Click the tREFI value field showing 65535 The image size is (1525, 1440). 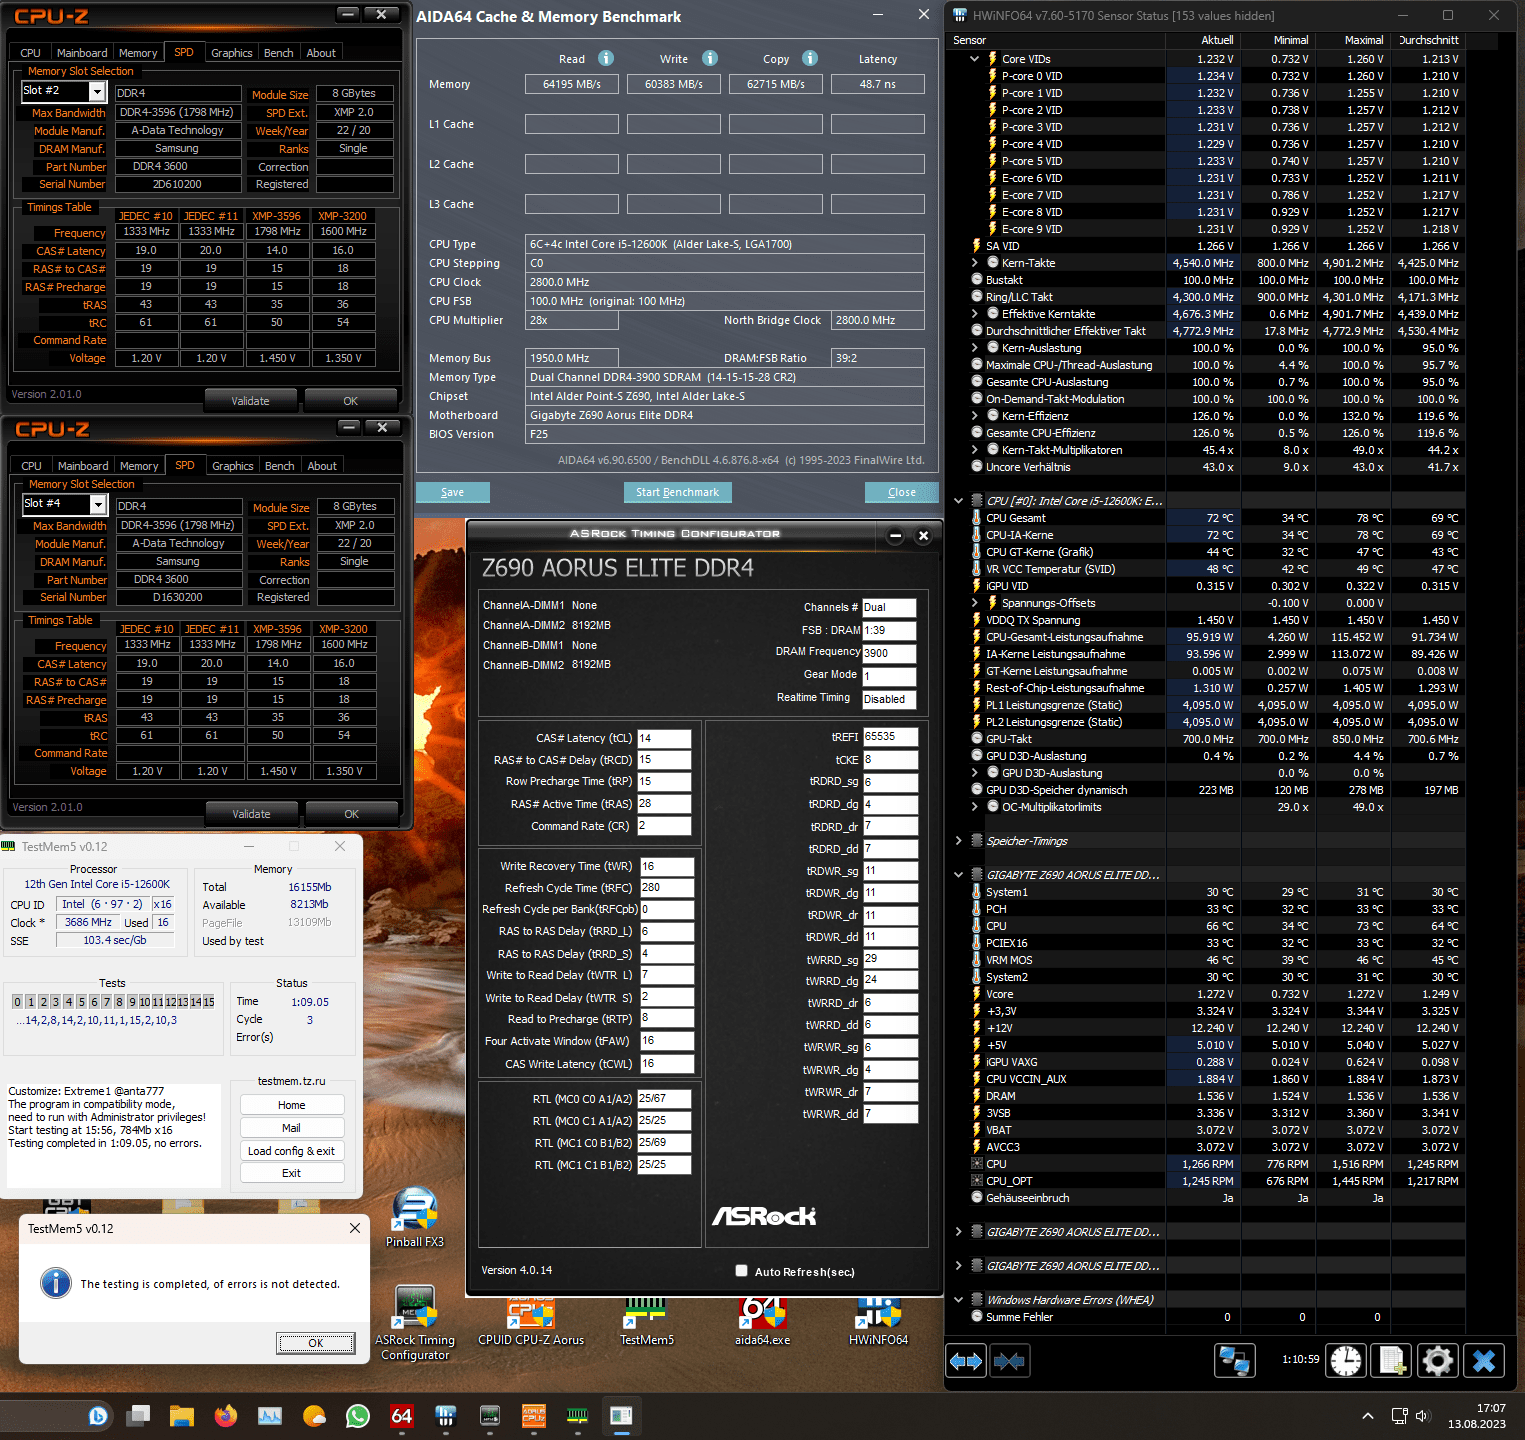point(890,736)
